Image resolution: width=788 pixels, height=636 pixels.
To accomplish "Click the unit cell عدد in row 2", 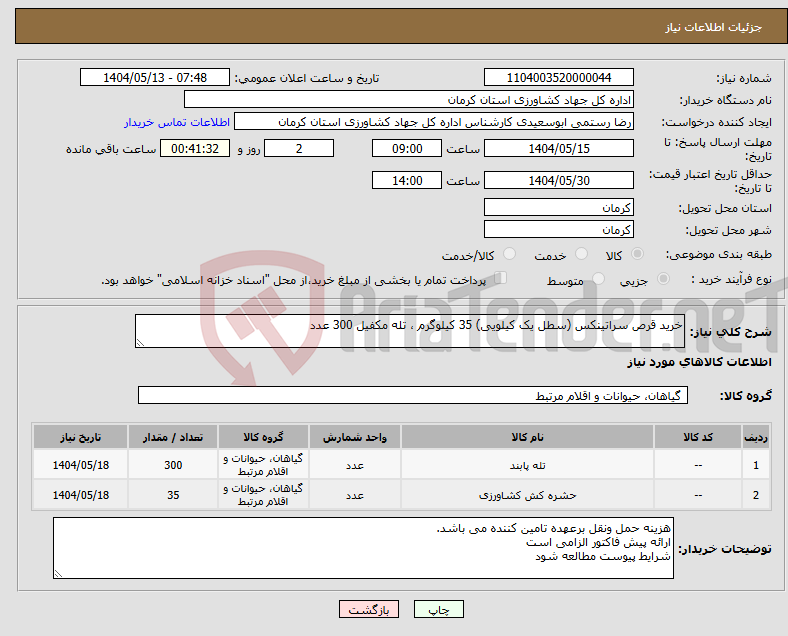I will (x=354, y=495).
